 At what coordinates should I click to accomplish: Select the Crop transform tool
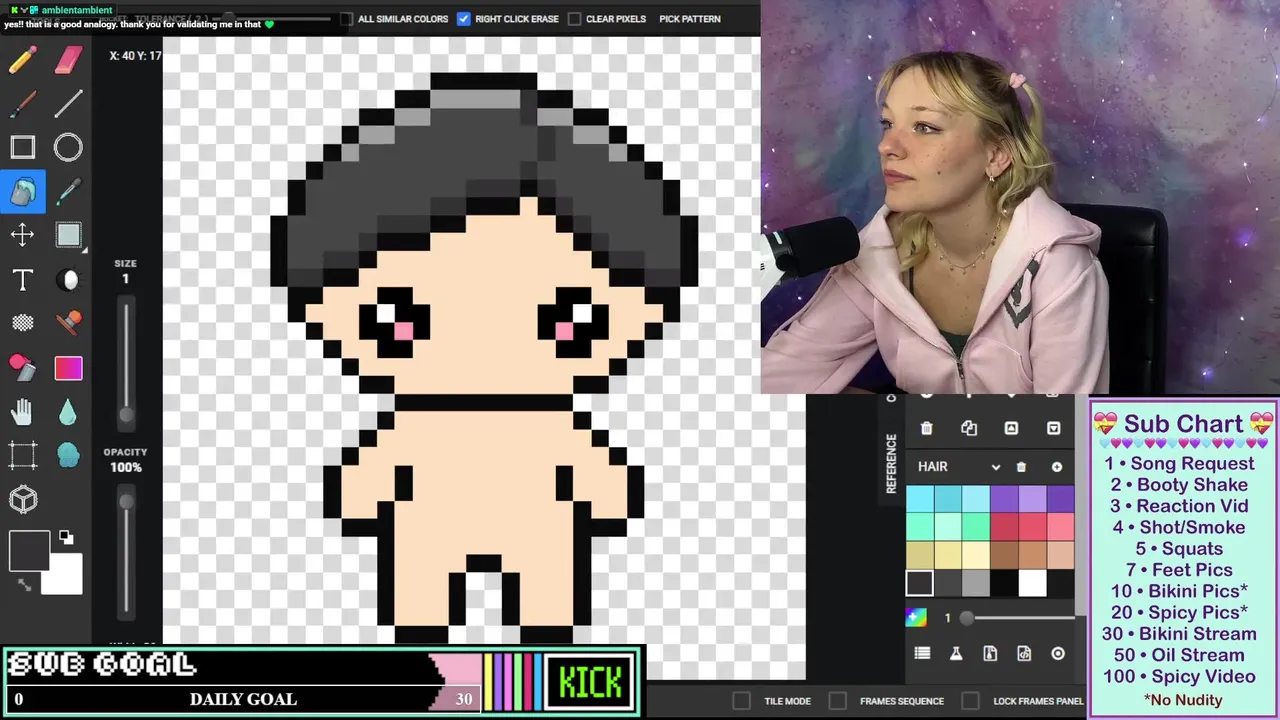pyautogui.click(x=22, y=455)
